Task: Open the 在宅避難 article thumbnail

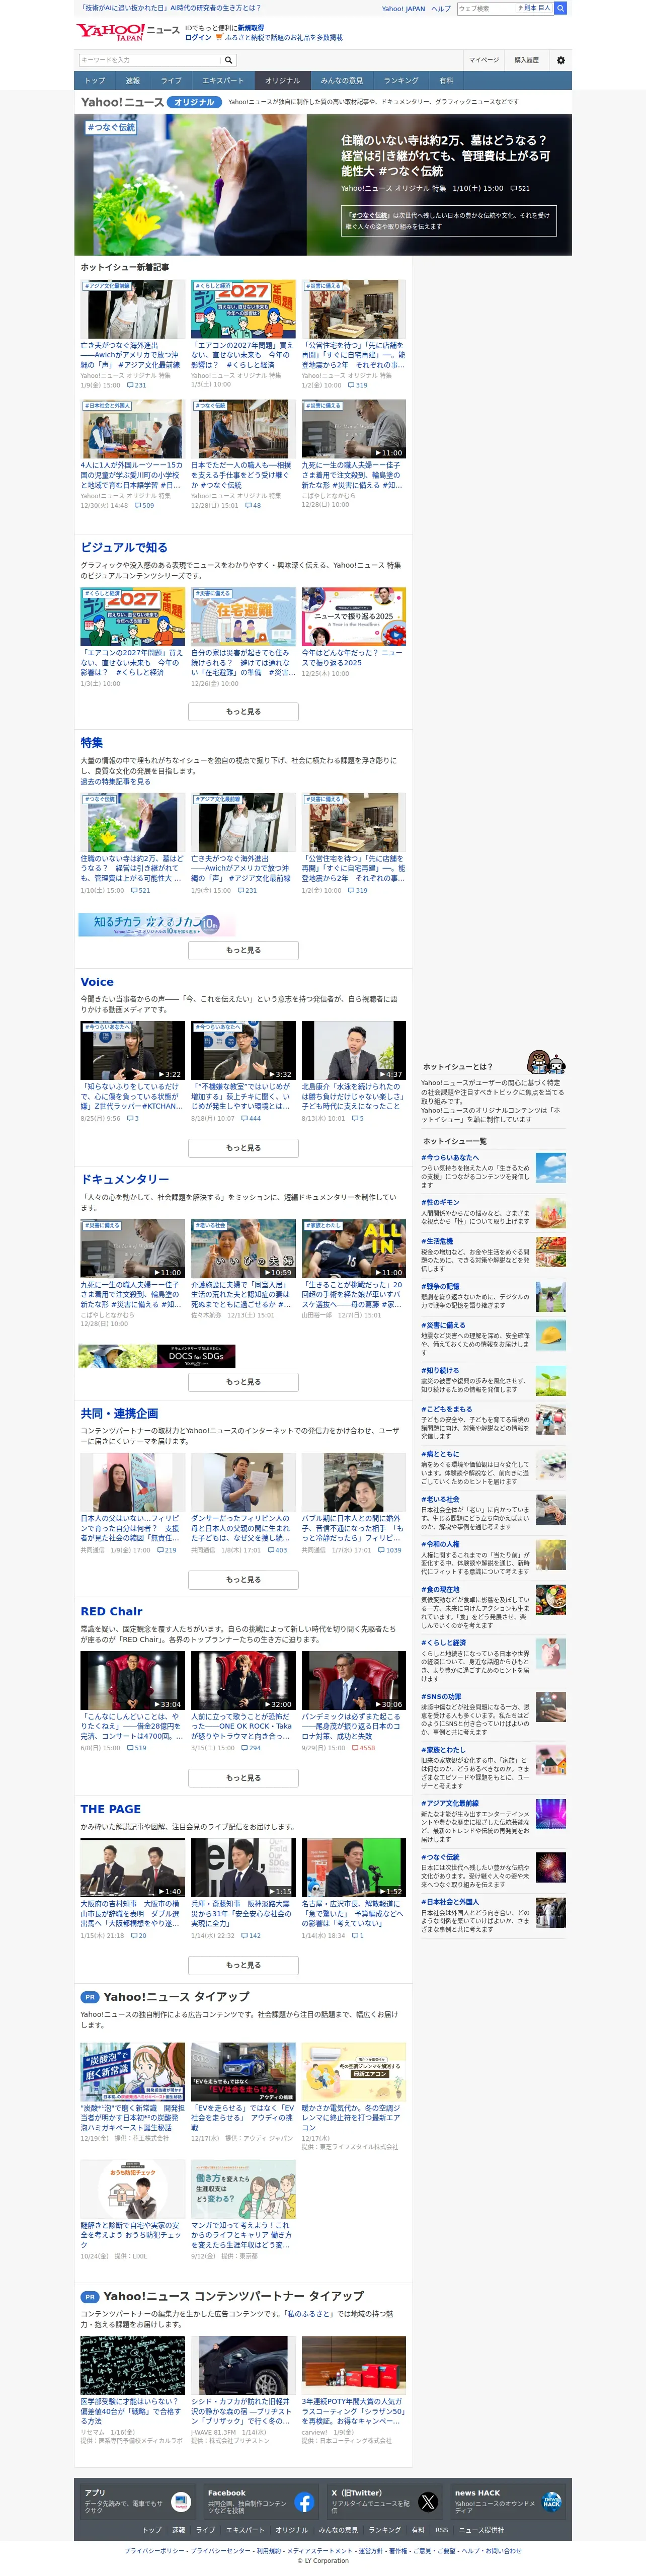Action: pos(243,617)
